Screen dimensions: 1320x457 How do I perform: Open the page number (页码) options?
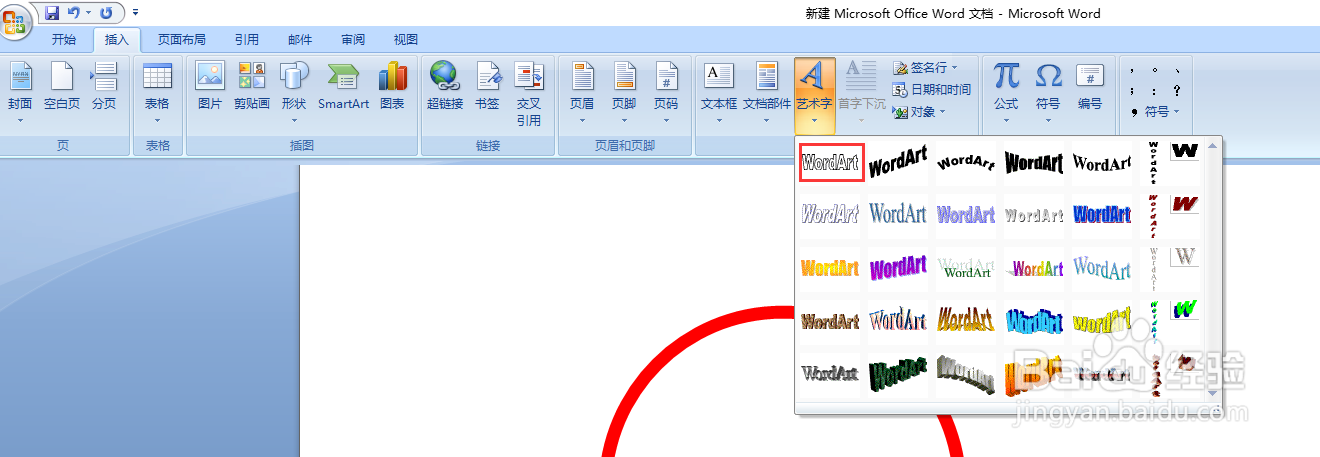pos(666,91)
